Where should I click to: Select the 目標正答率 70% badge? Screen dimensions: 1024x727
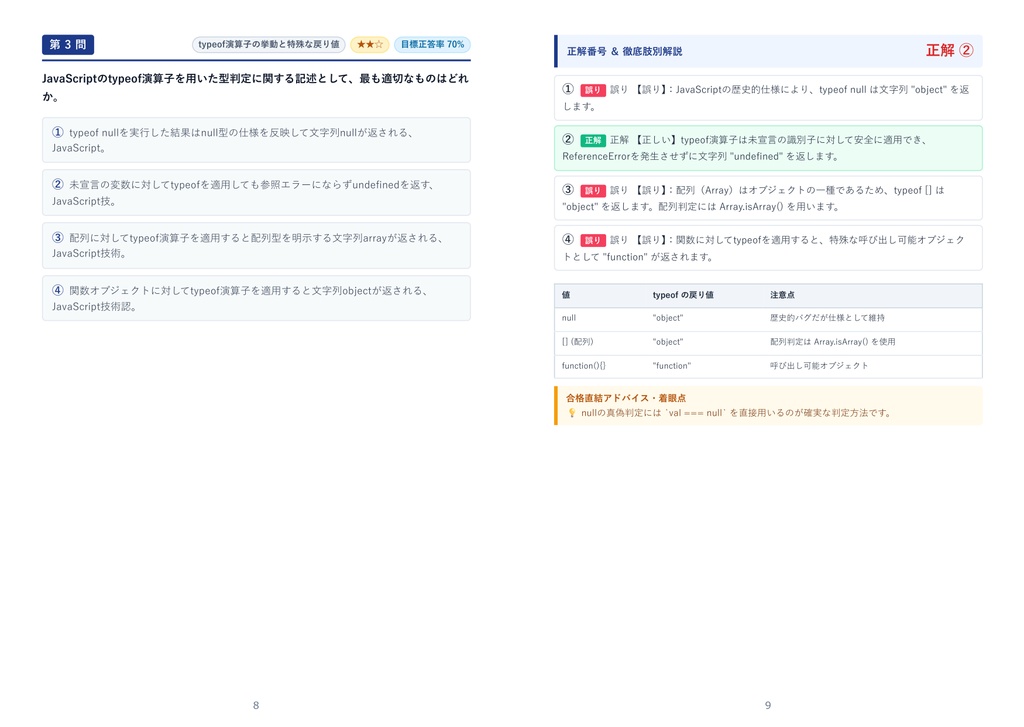(432, 44)
